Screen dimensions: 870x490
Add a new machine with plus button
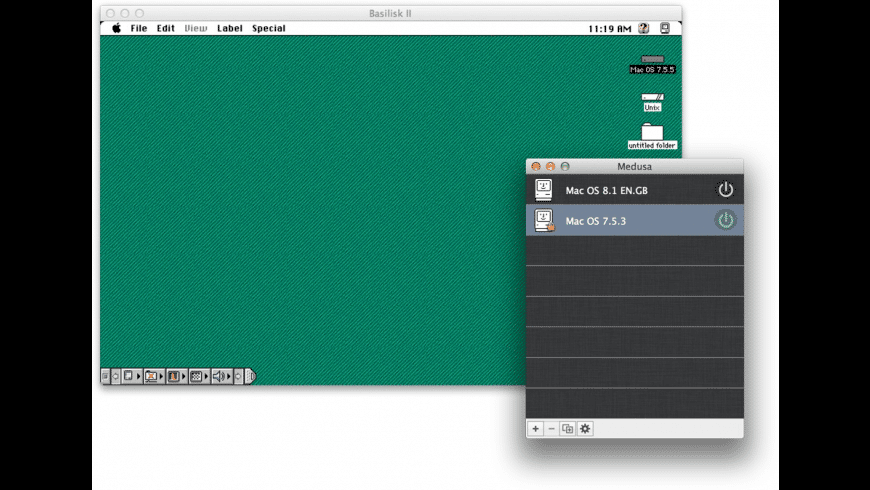pyautogui.click(x=535, y=428)
